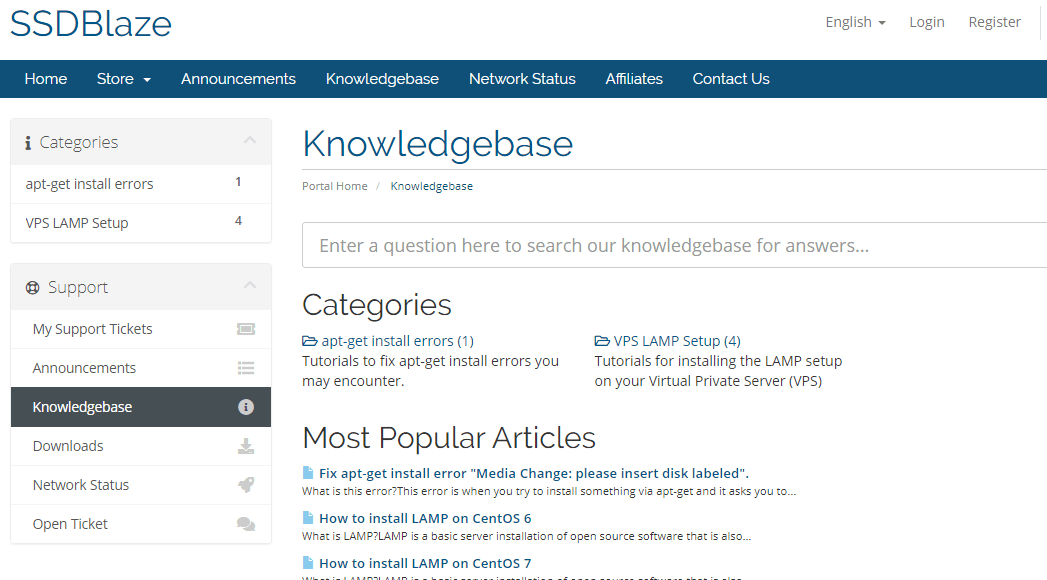1047x580 pixels.
Task: Click the Support lifebuoy icon
Action: tap(32, 288)
